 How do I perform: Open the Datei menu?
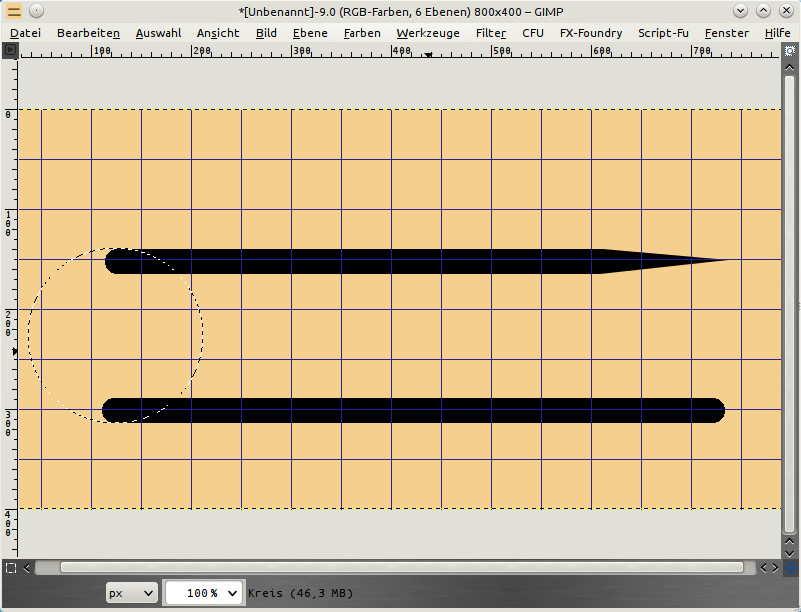click(x=25, y=33)
